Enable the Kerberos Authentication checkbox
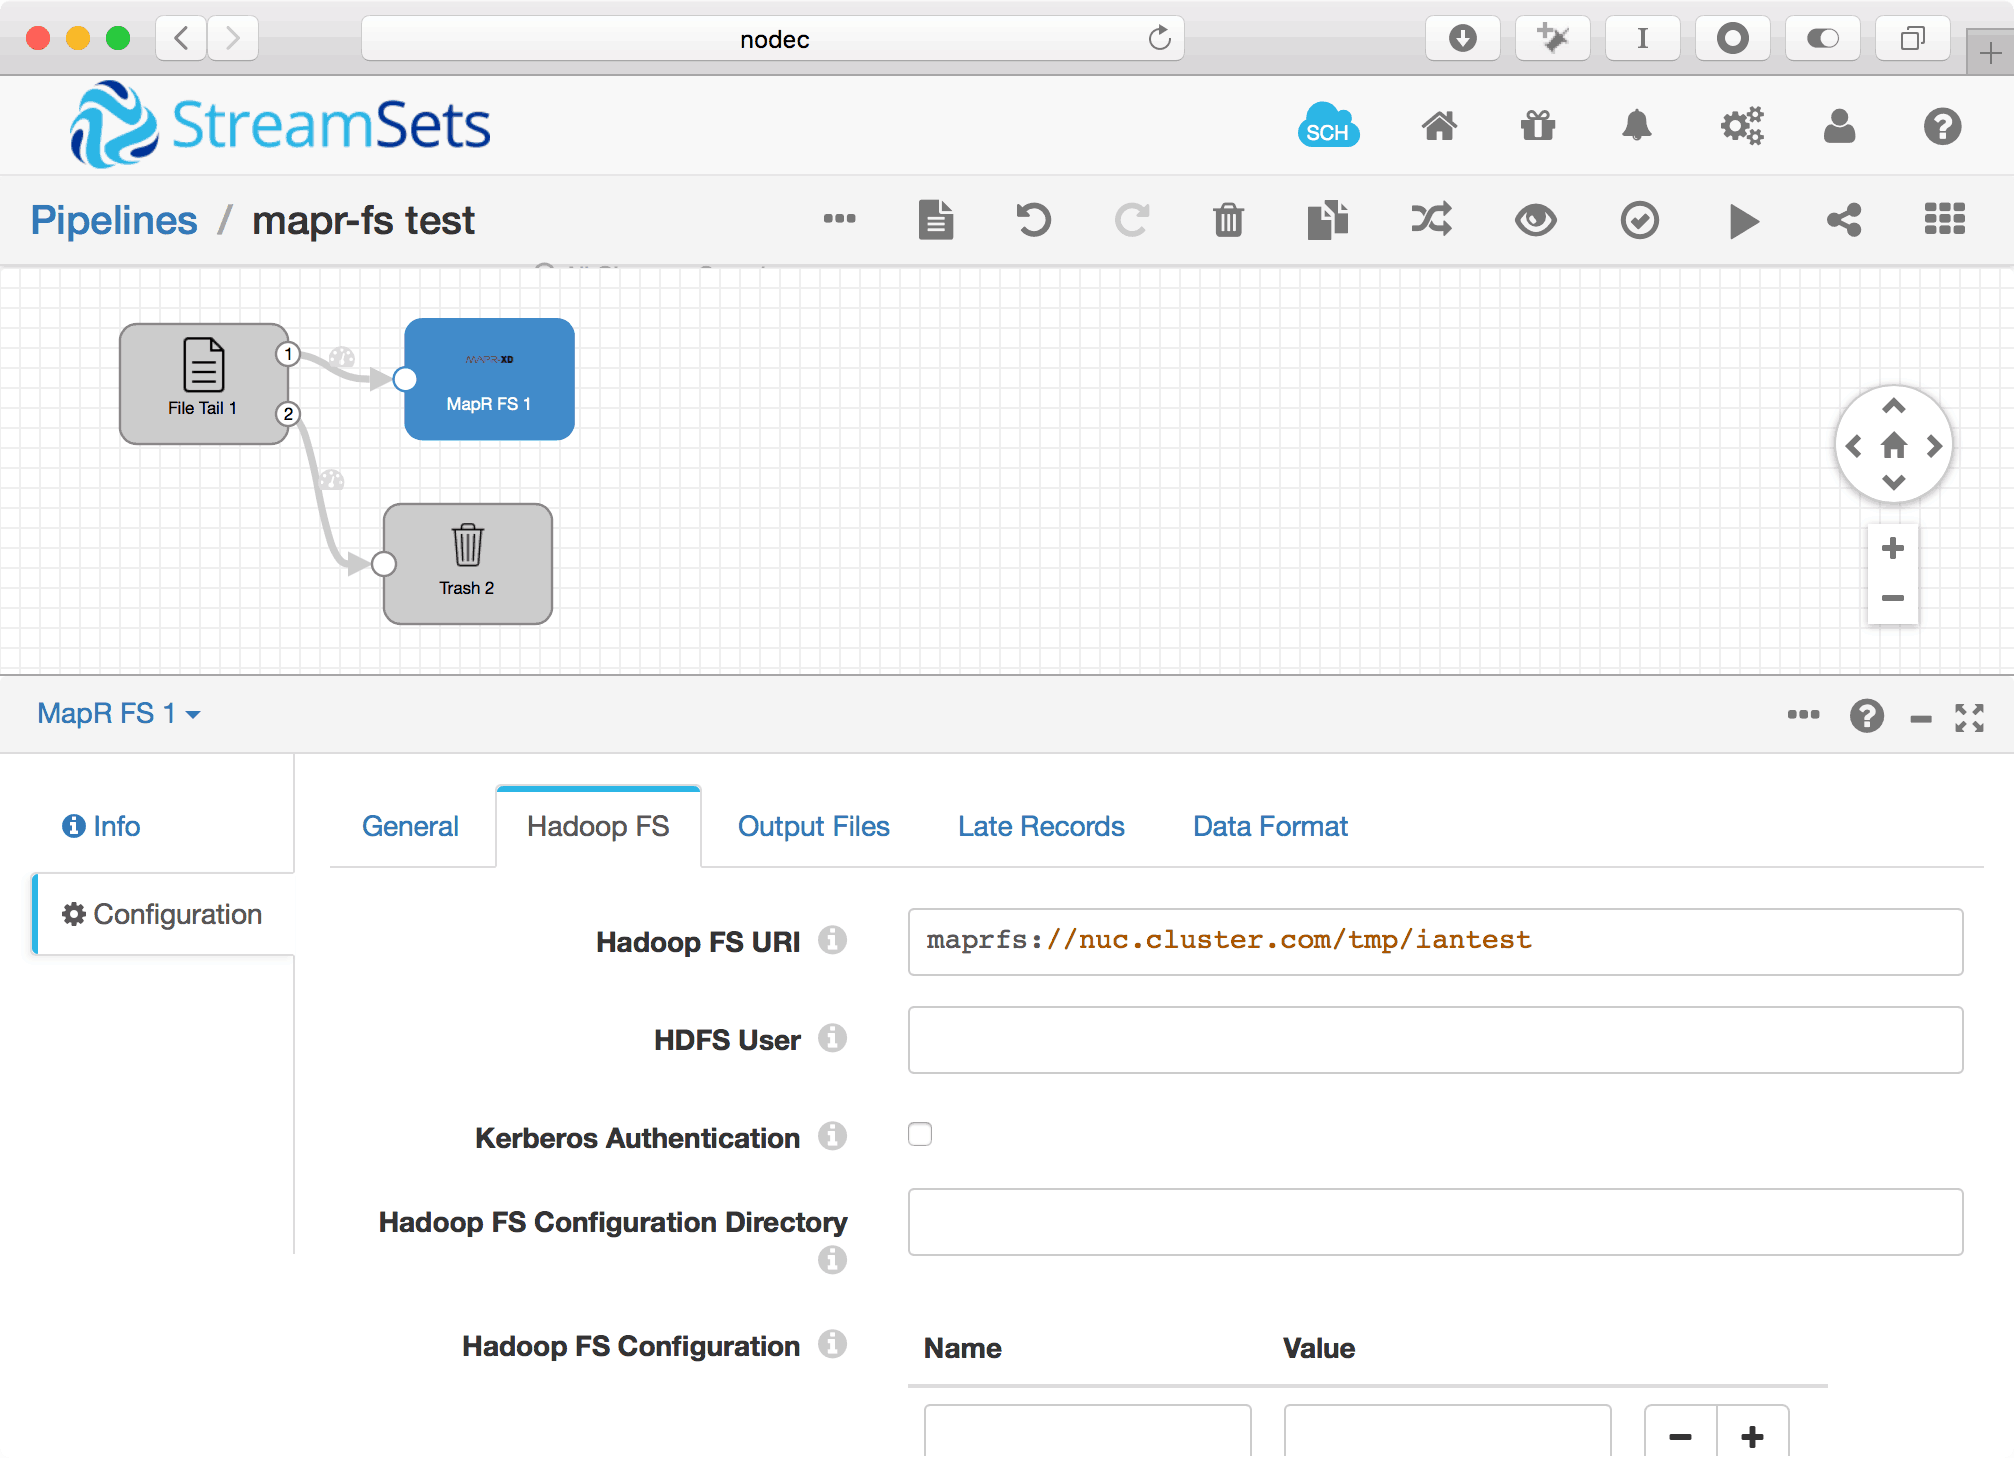Image resolution: width=2014 pixels, height=1458 pixels. pyautogui.click(x=920, y=1134)
